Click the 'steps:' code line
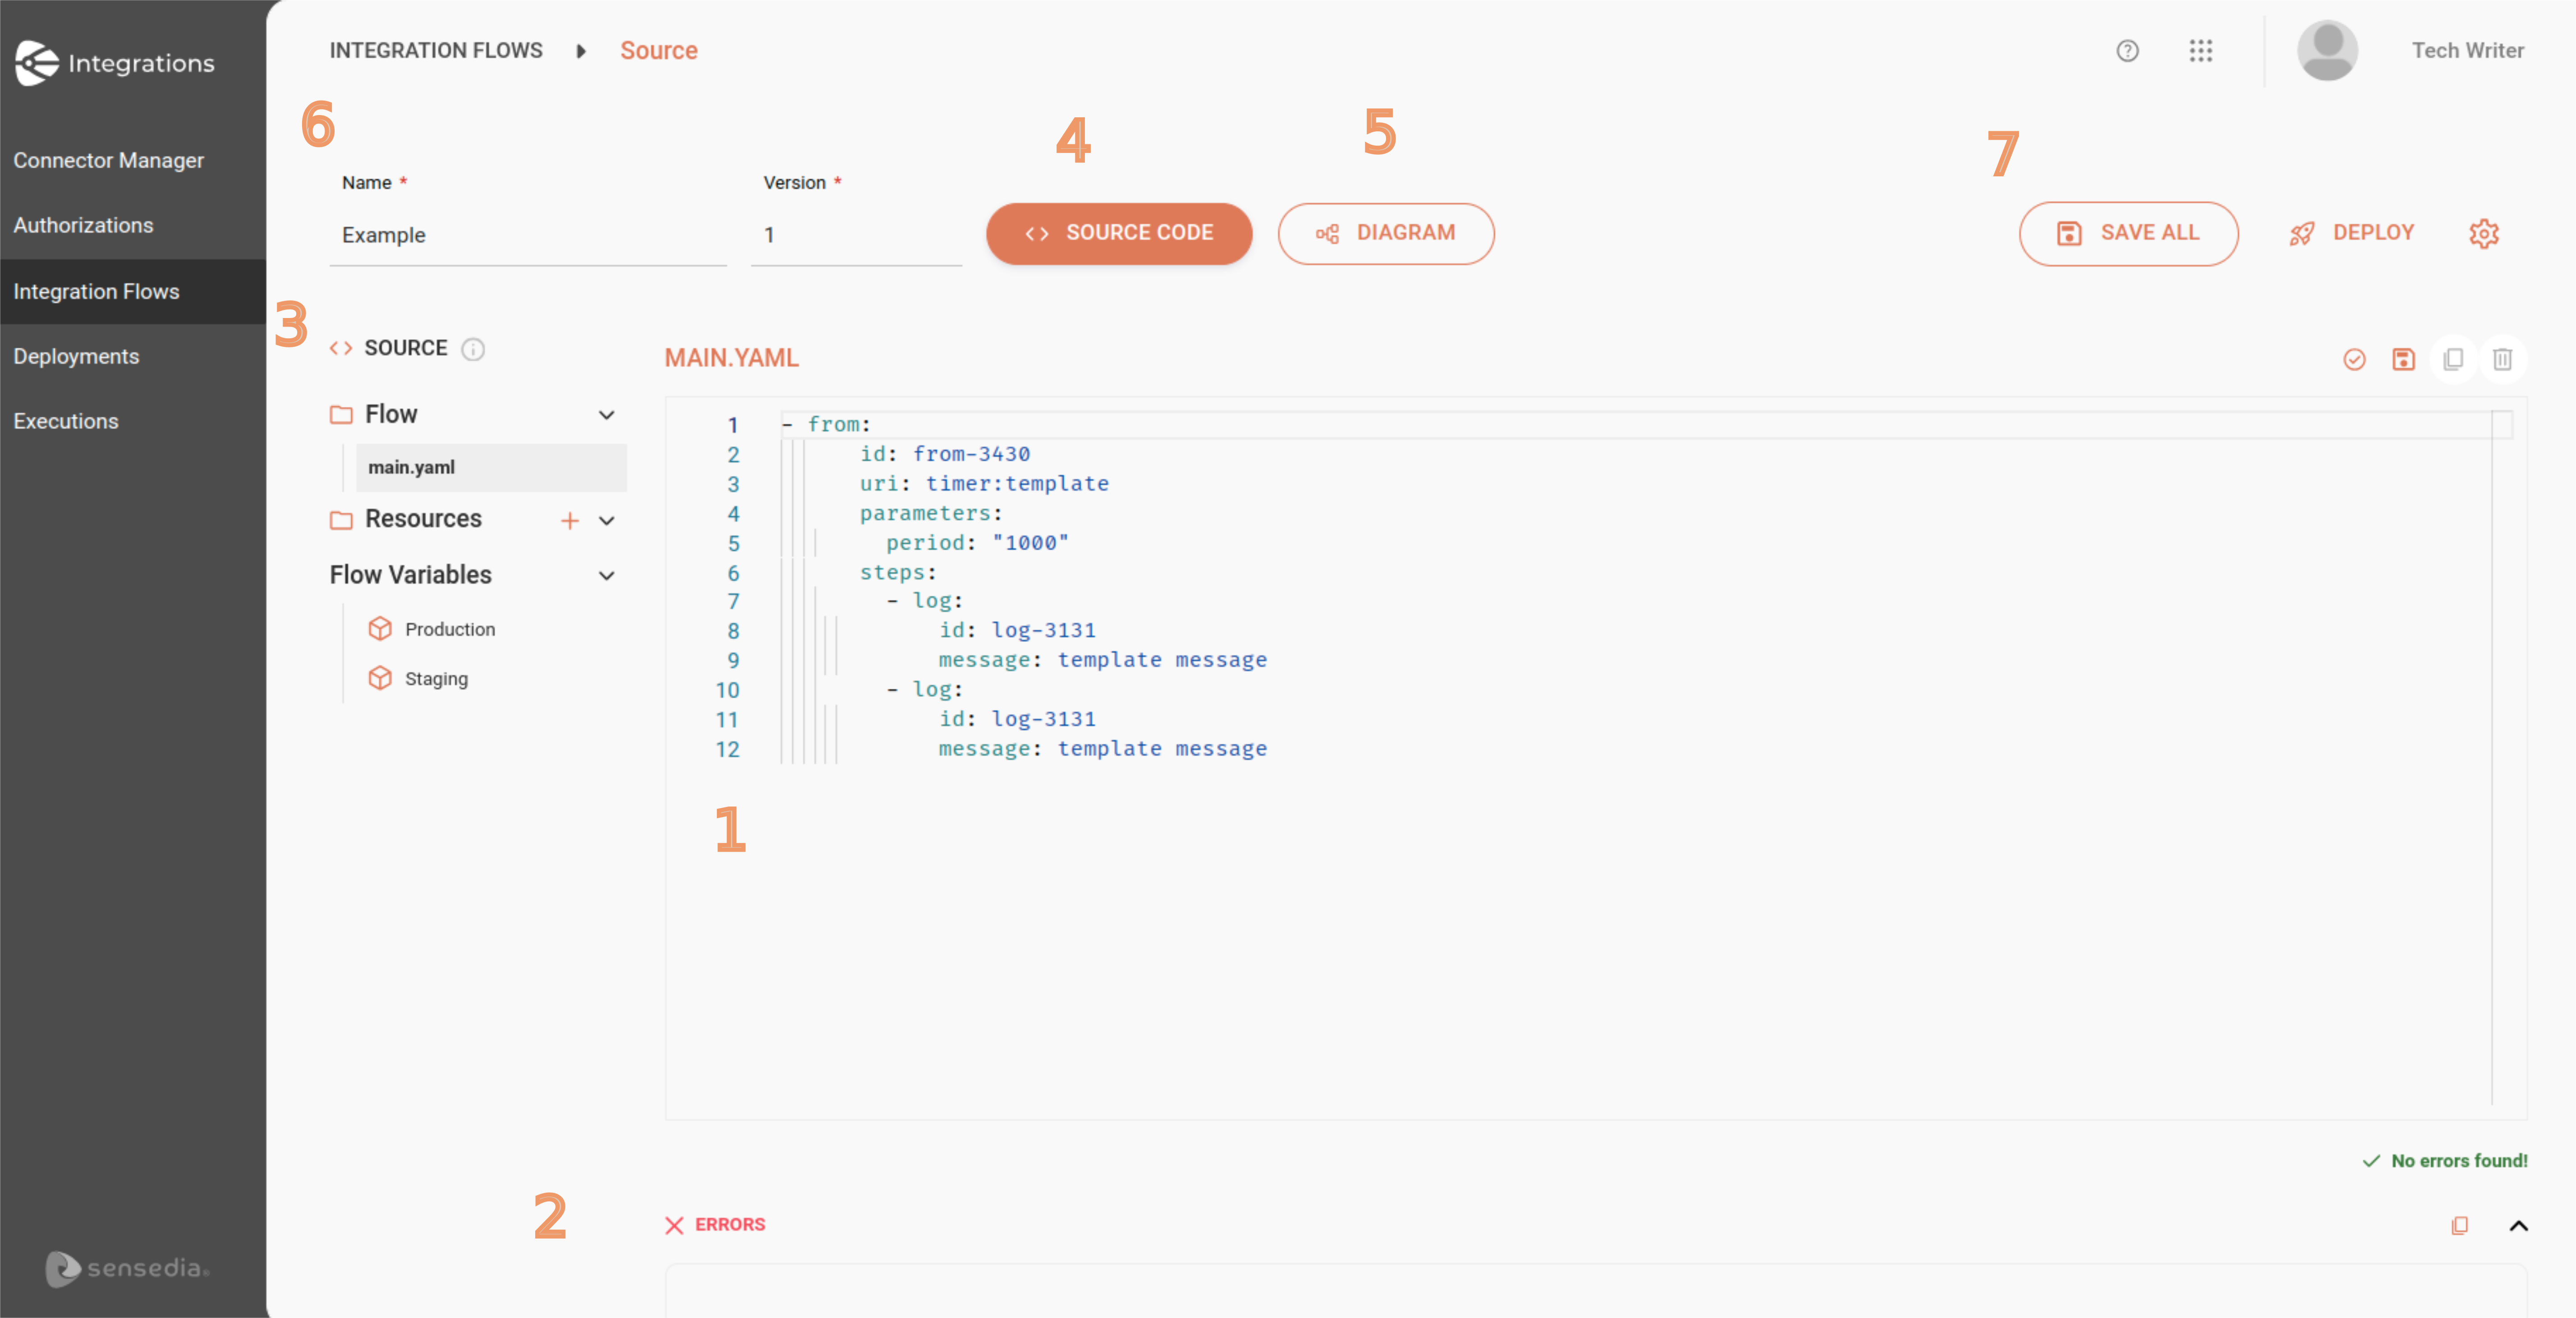This screenshot has height=1318, width=2576. 898,572
